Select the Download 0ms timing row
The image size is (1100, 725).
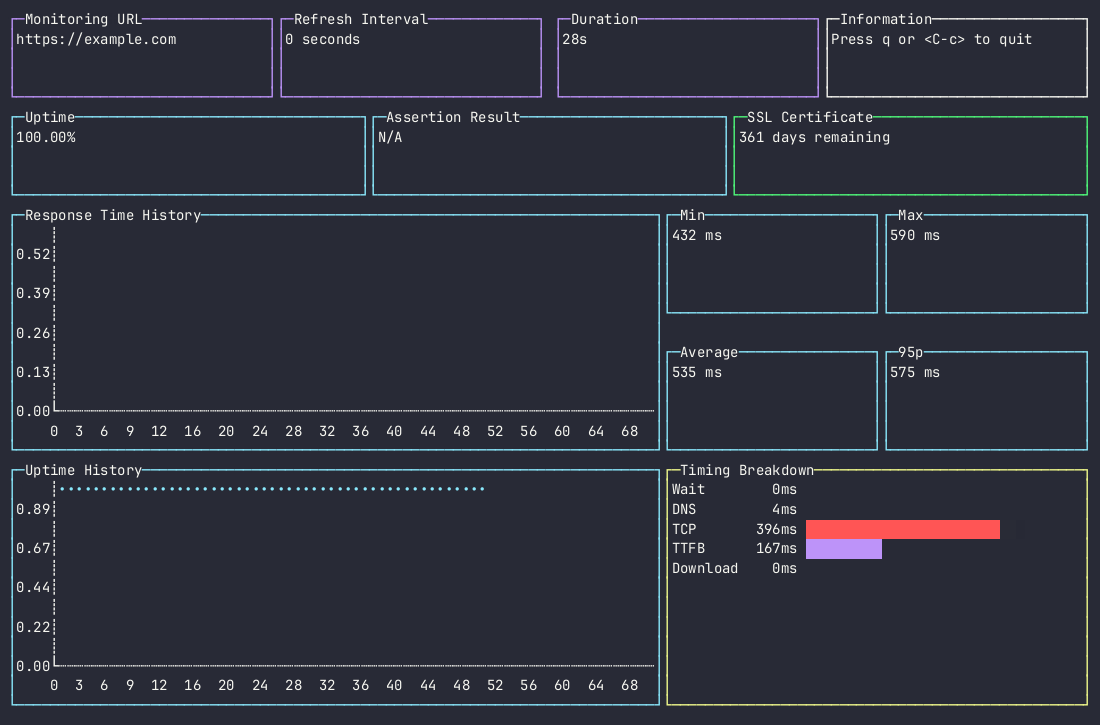pyautogui.click(x=735, y=568)
